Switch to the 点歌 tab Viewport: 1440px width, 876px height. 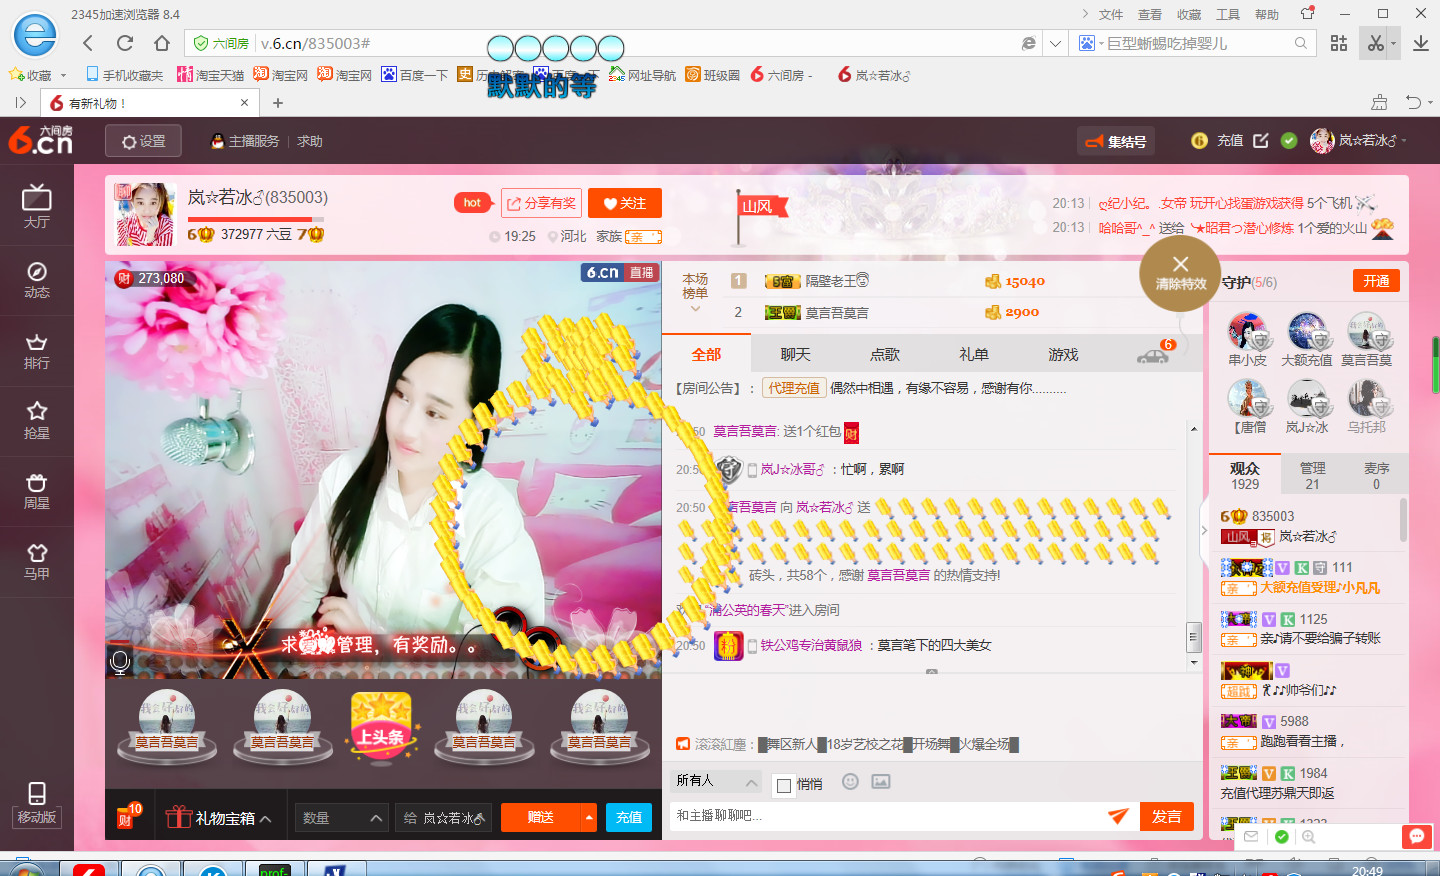pos(885,355)
